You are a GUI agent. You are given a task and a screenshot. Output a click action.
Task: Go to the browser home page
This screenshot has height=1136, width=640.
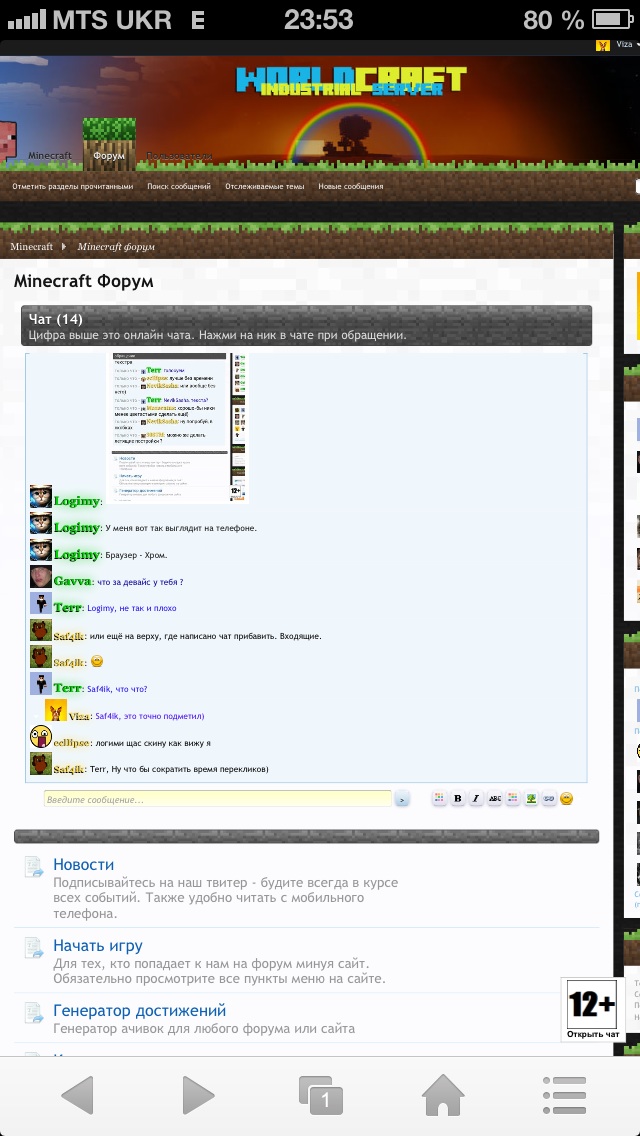tap(443, 1095)
